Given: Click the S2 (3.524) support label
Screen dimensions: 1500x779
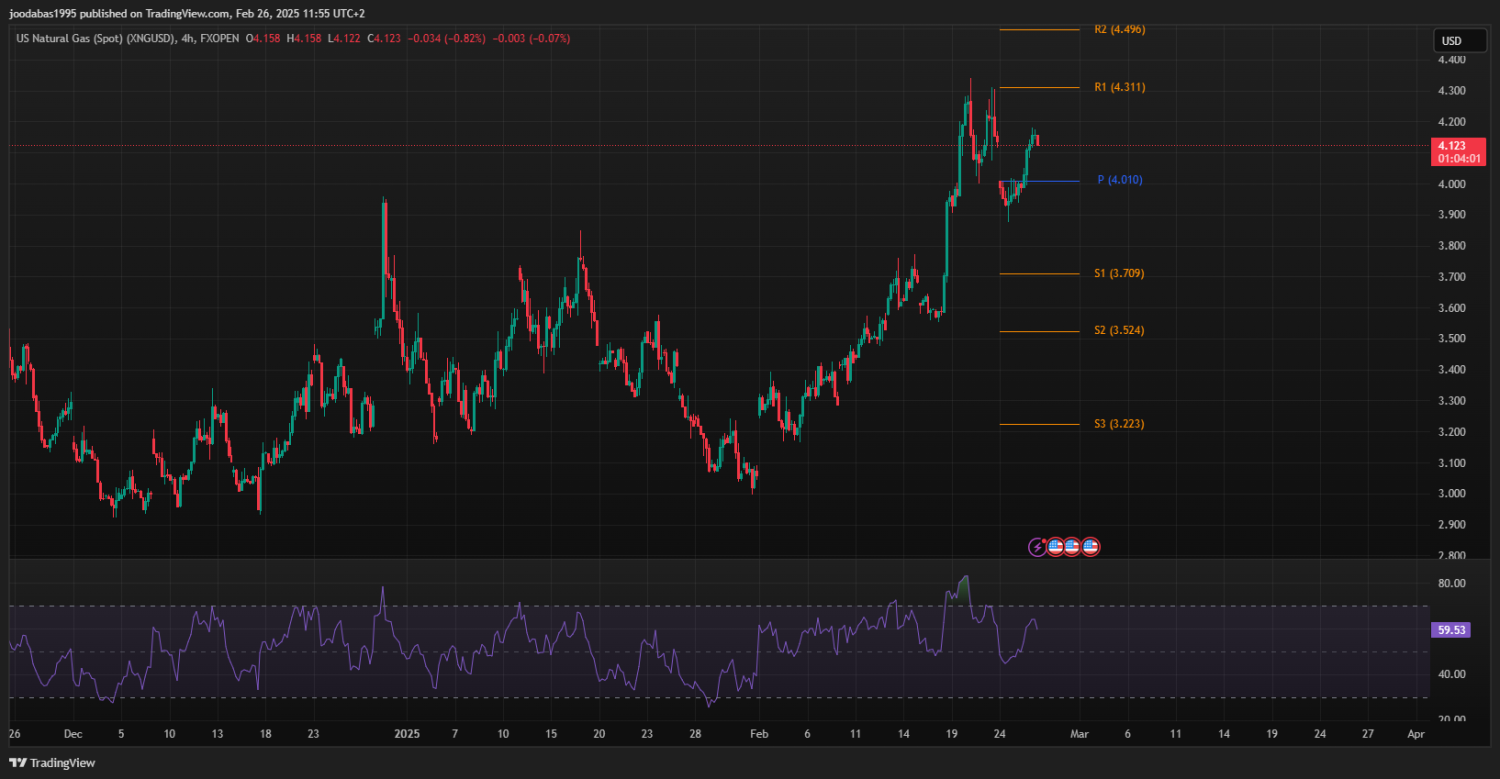Looking at the screenshot, I should (1118, 331).
